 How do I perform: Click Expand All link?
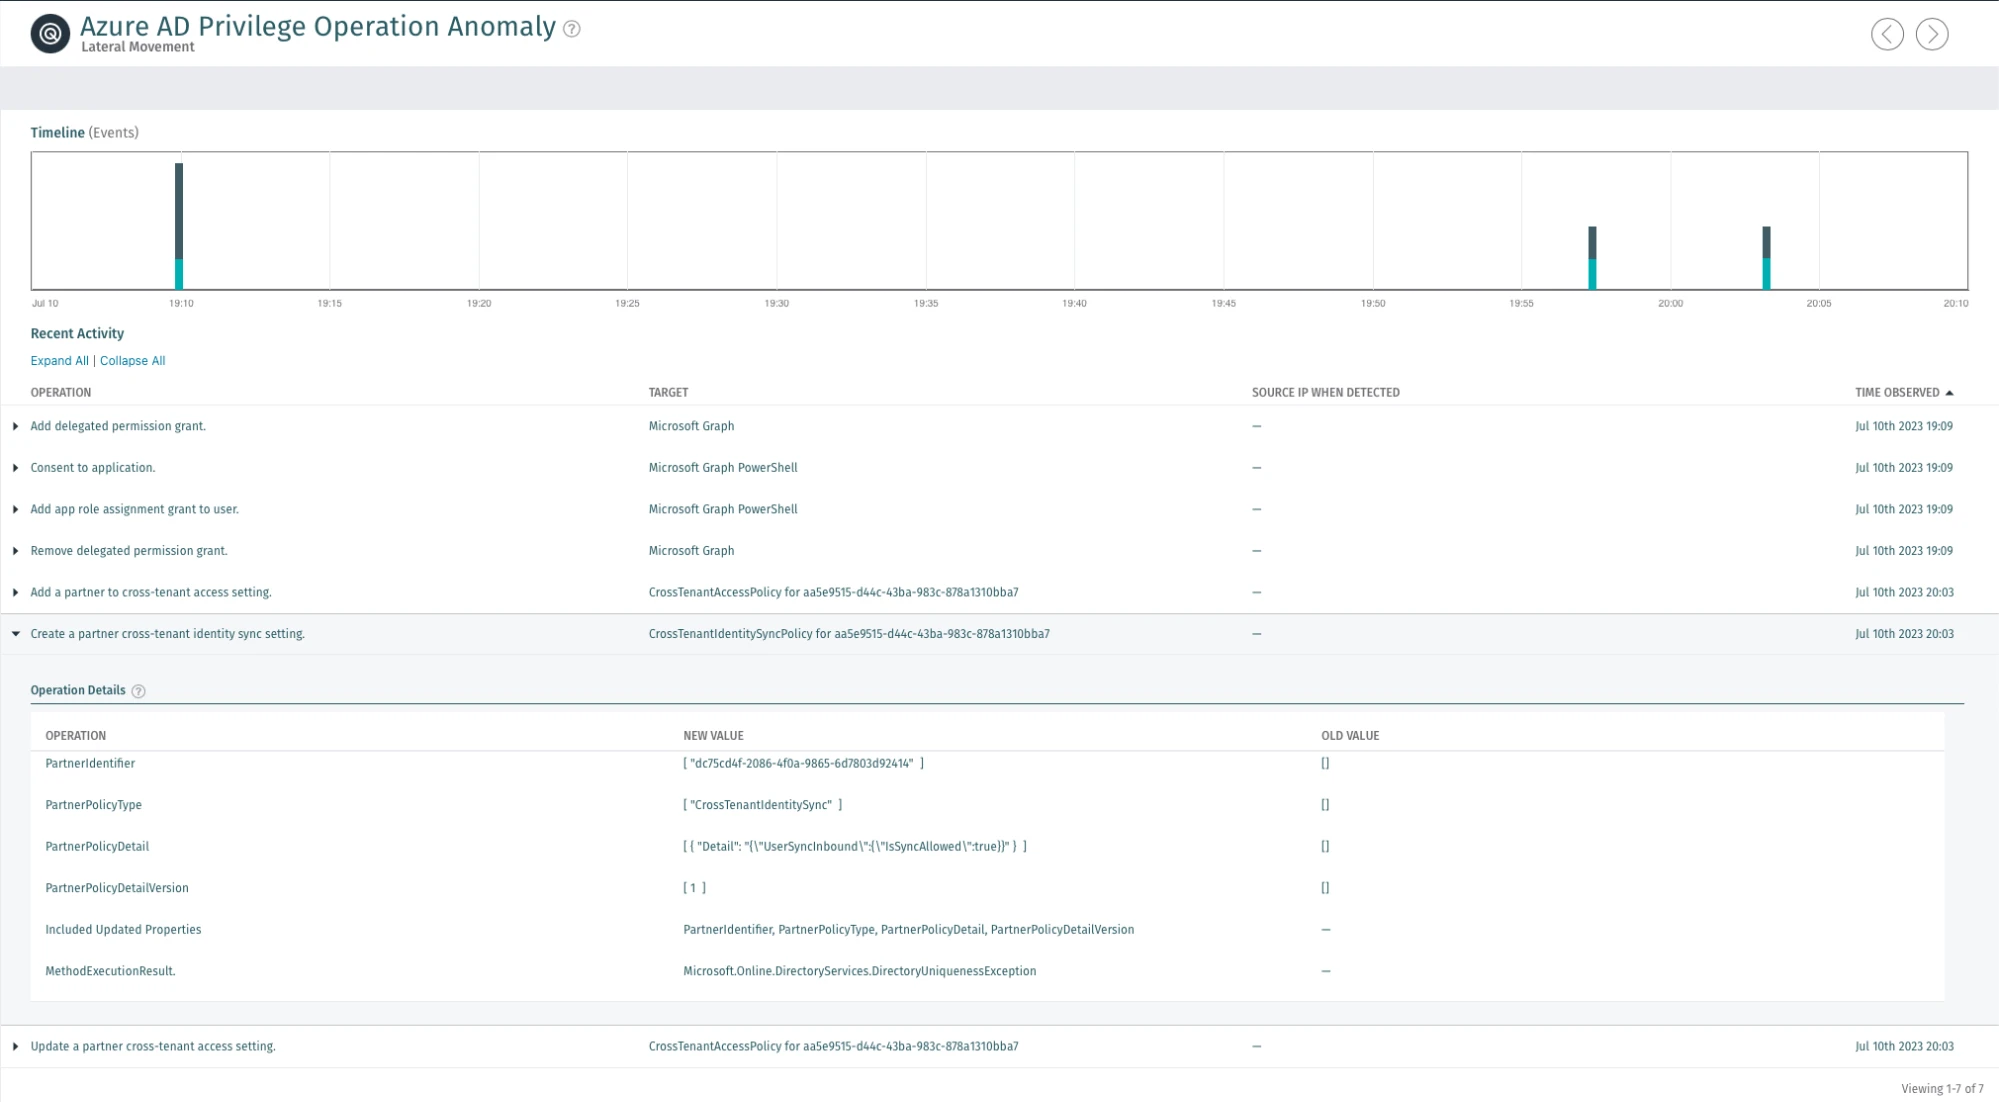pos(59,361)
